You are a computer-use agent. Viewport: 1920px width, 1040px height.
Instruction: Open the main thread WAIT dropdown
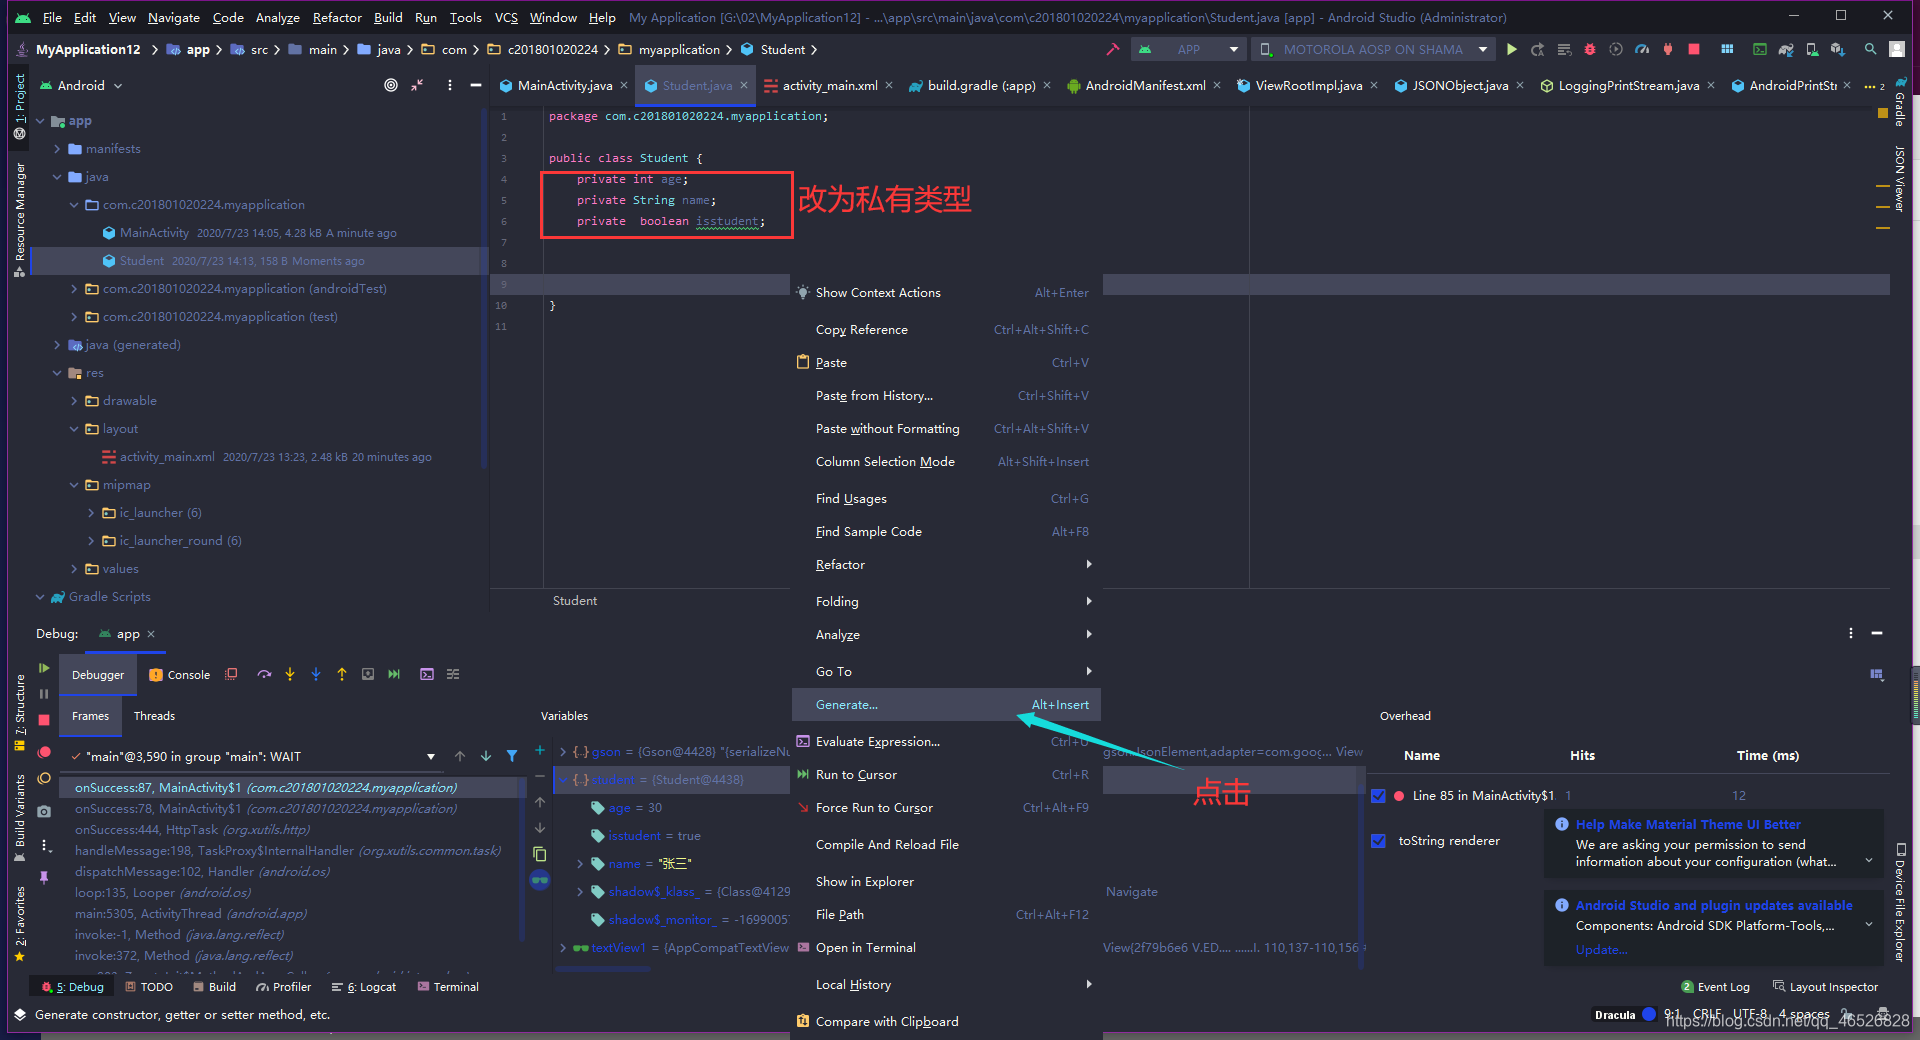253,756
